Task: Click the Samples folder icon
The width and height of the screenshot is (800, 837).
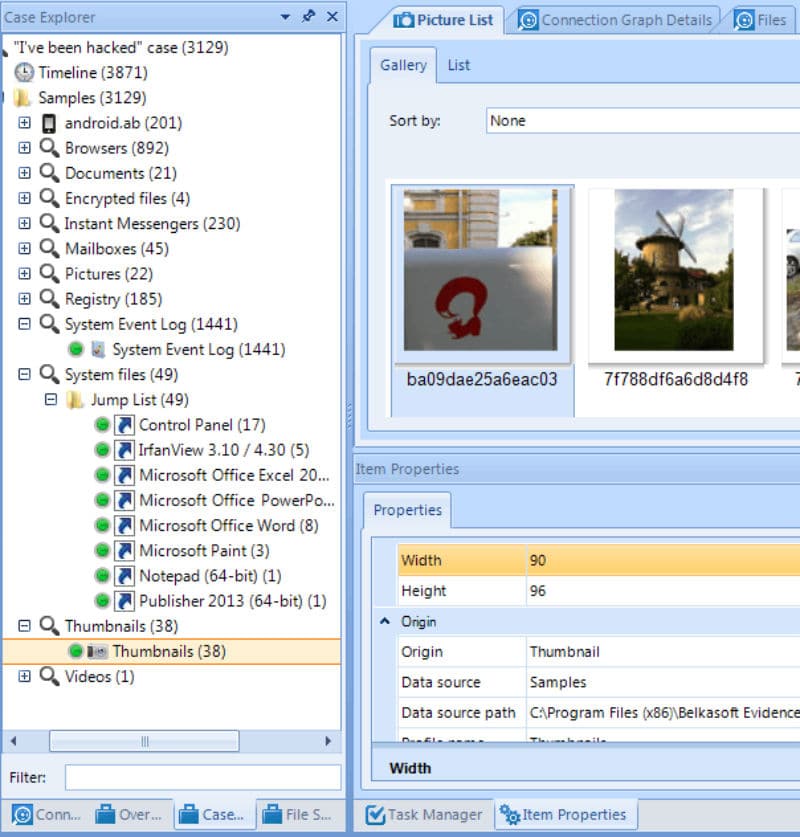Action: coord(22,98)
